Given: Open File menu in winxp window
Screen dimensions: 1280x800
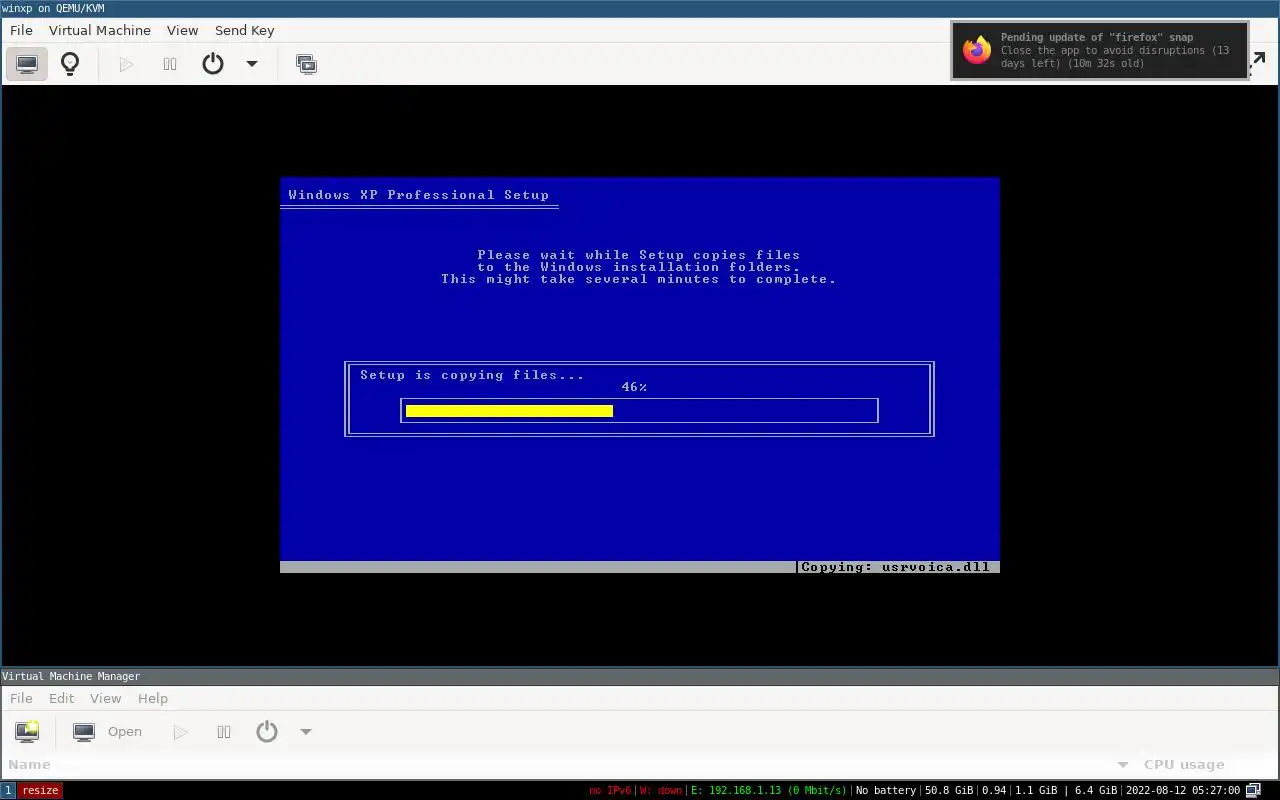Looking at the screenshot, I should [21, 30].
